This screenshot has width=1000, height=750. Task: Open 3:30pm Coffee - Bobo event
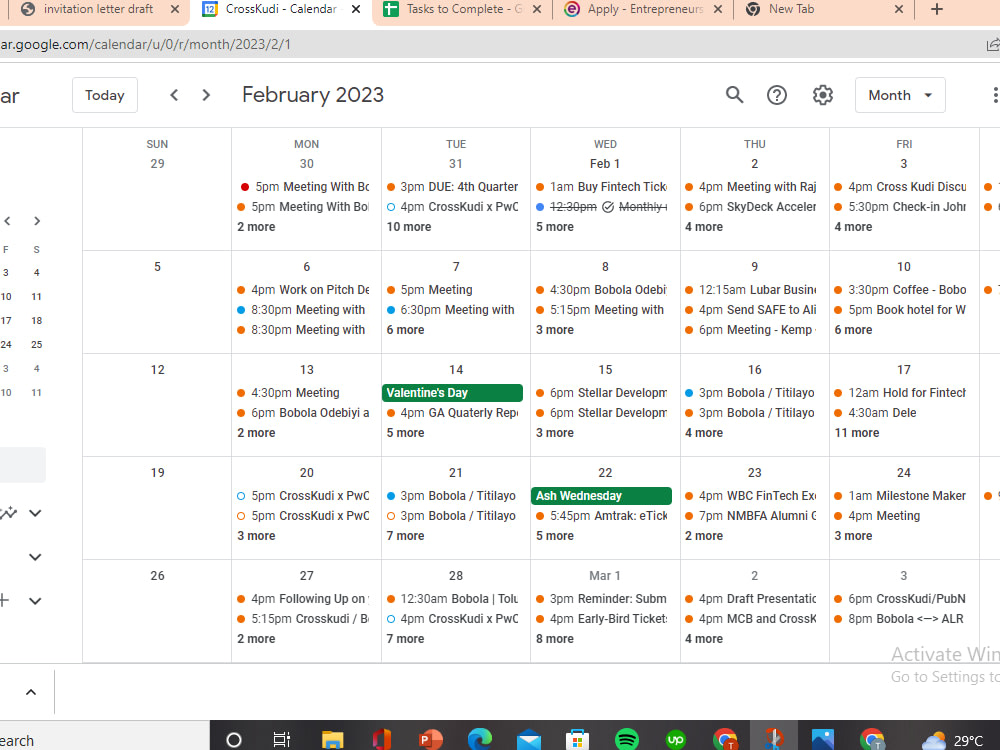(x=900, y=290)
